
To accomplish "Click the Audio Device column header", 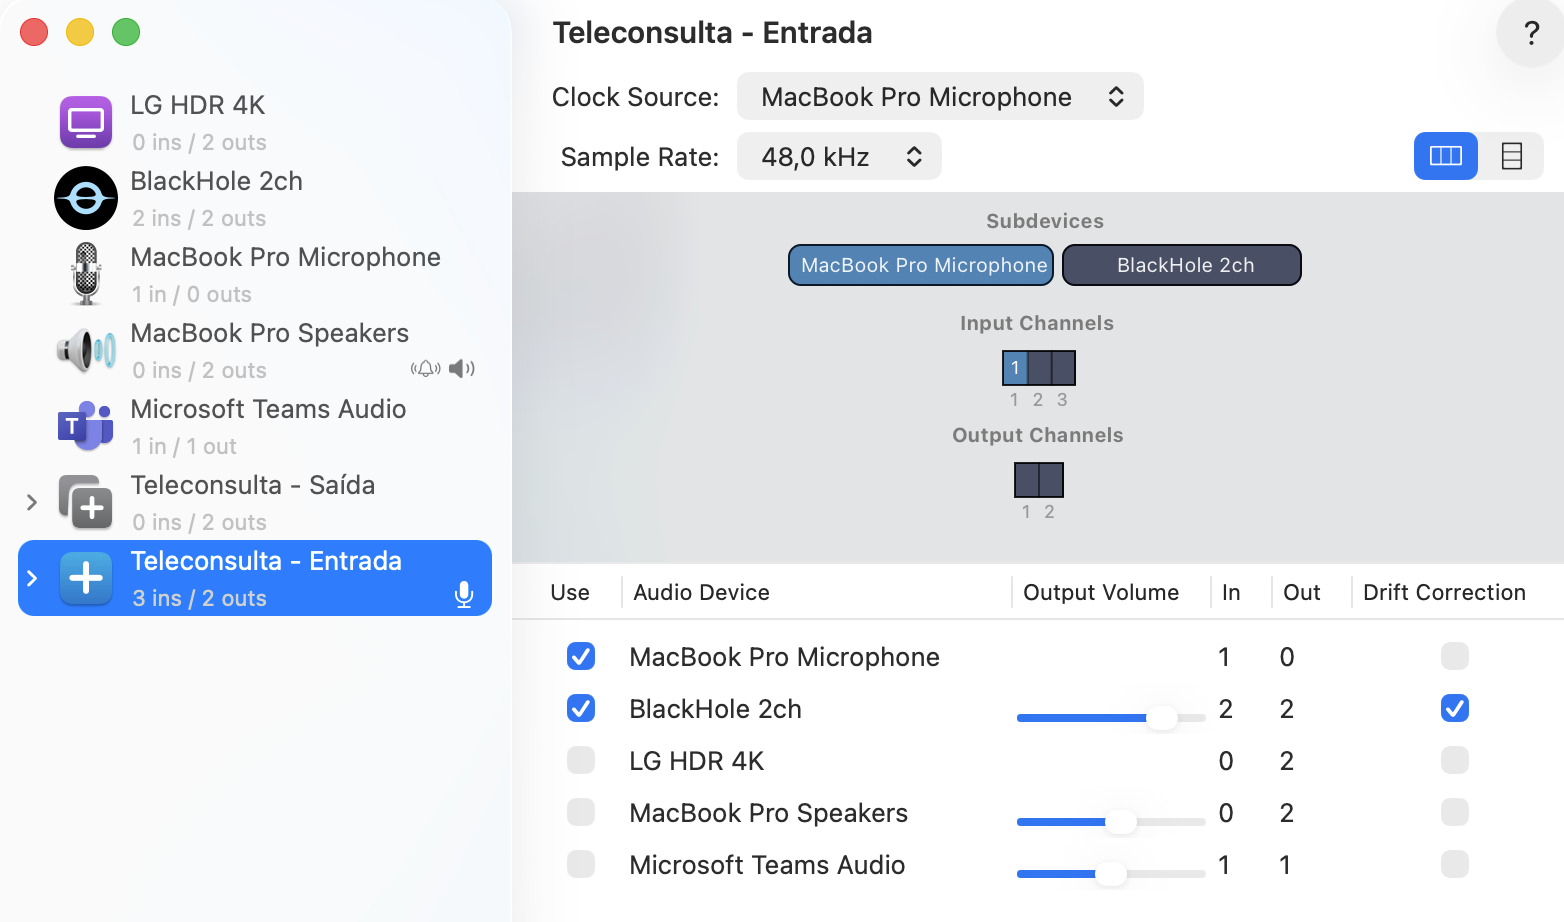I will coord(701,592).
